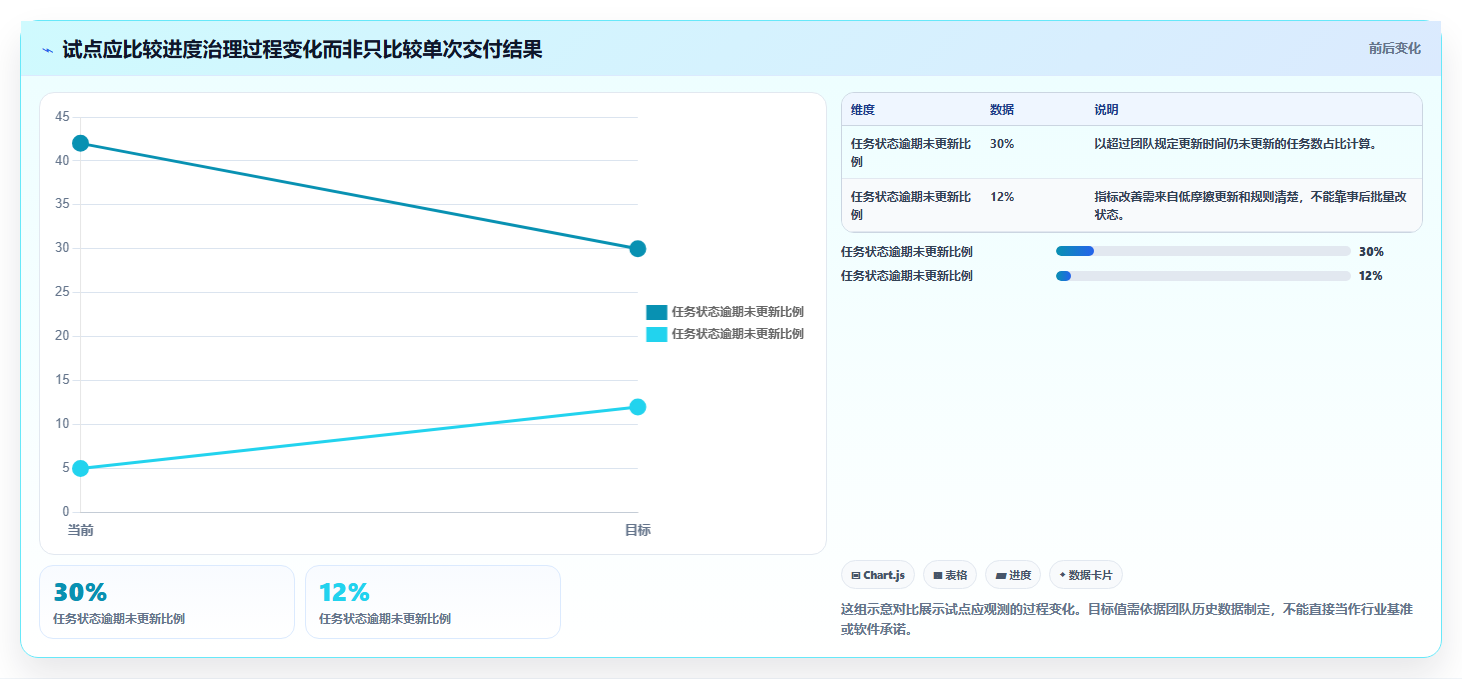Viewport: 1462px width, 679px height.
Task: Click the 说明 column header
Action: 1106,110
